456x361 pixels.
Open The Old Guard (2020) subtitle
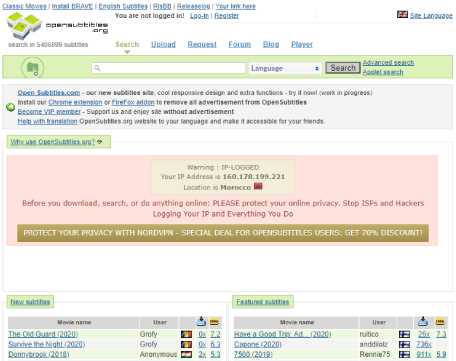pos(43,334)
